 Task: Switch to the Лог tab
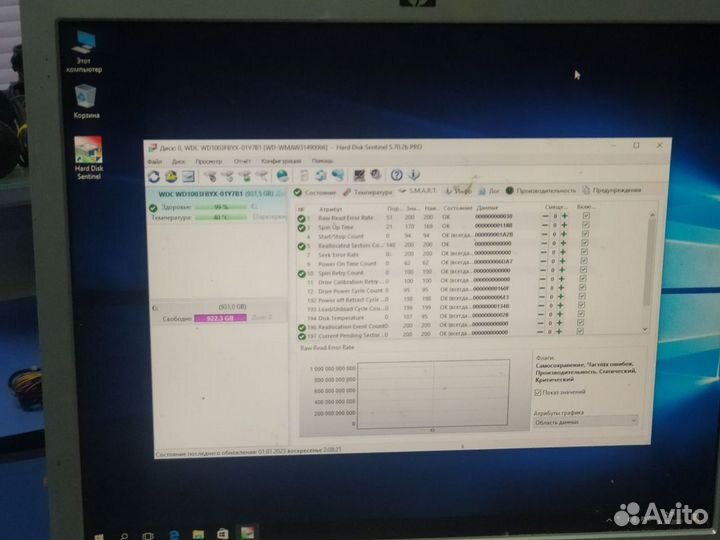pos(489,191)
